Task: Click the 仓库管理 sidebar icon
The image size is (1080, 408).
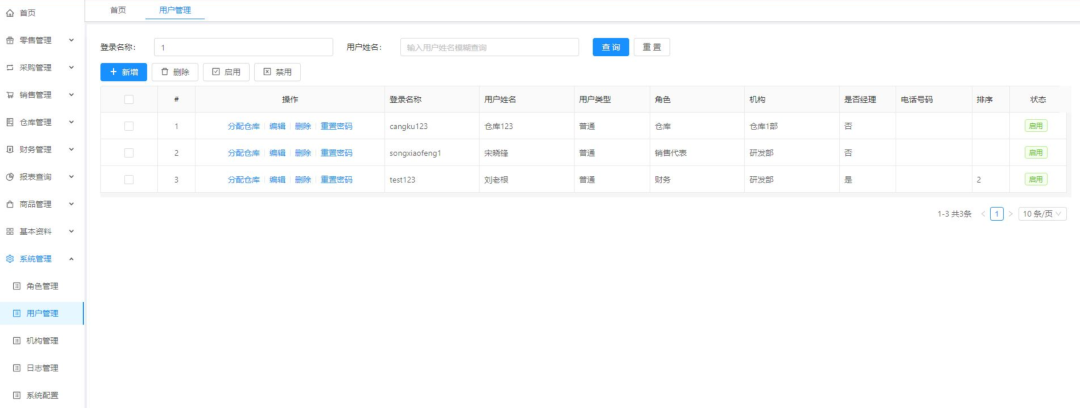Action: coord(10,122)
